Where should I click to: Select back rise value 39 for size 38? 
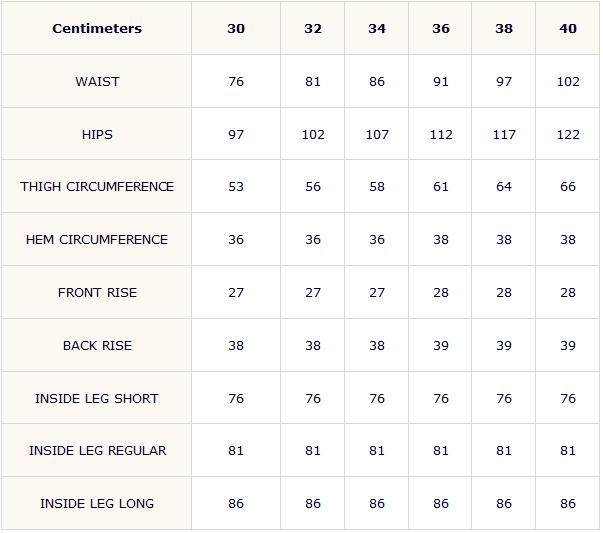tap(504, 346)
